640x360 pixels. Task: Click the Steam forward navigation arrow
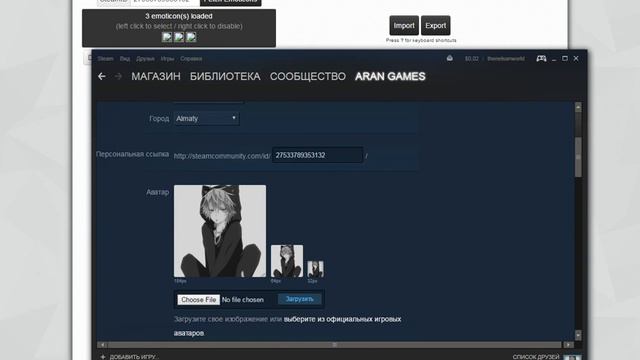(x=118, y=76)
